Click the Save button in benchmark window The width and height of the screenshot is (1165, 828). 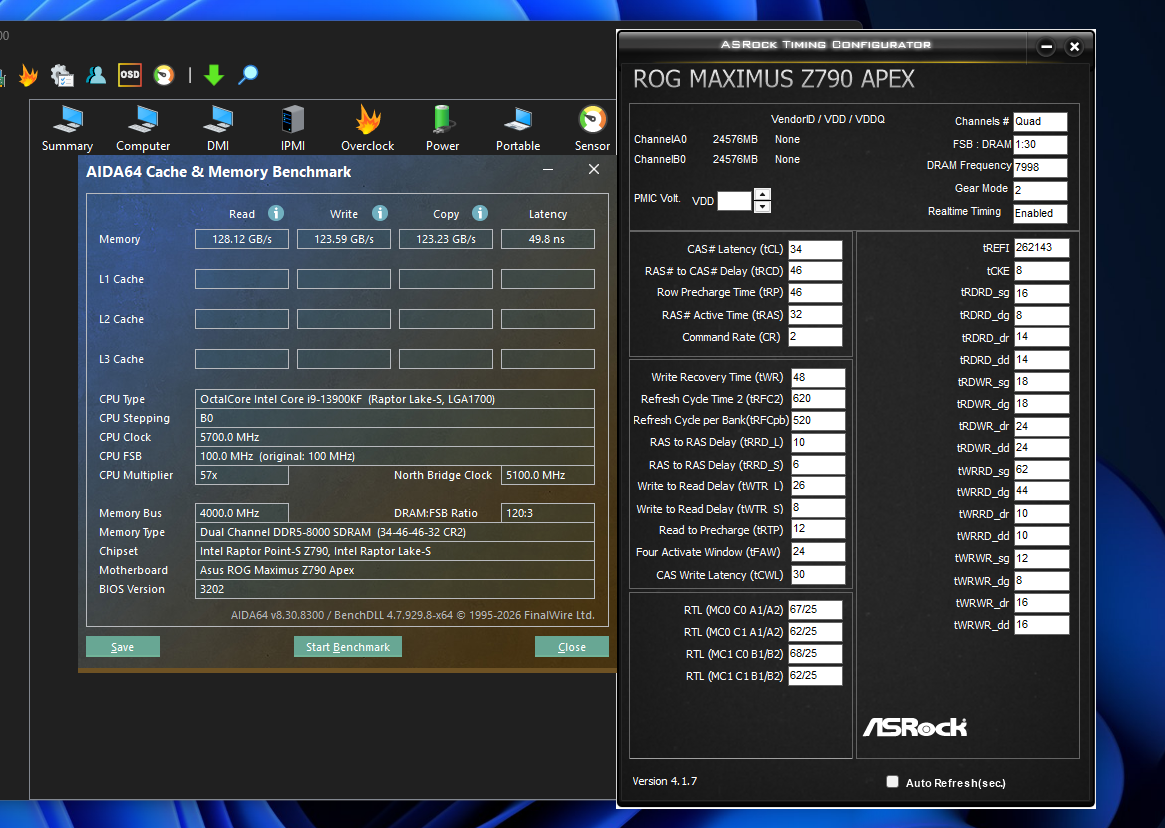[x=123, y=647]
